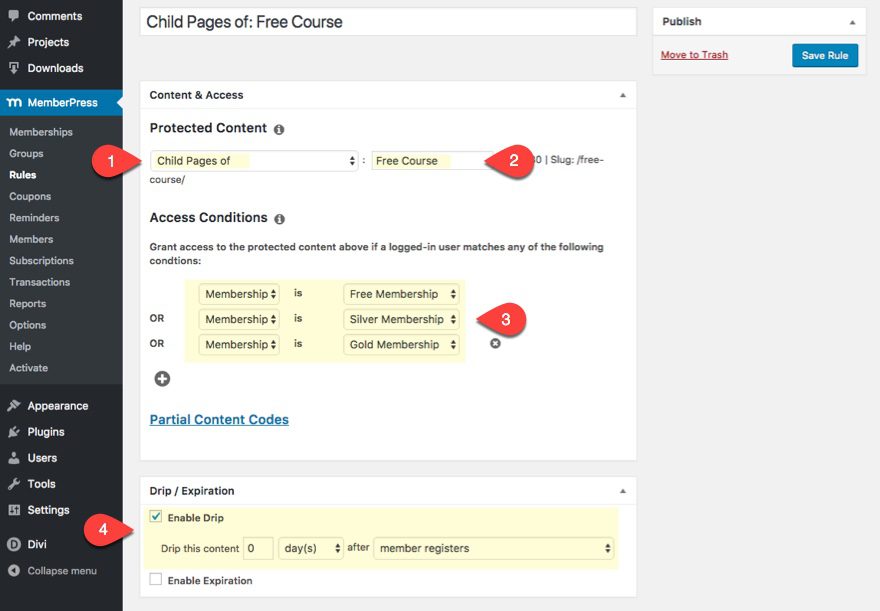Click the Protected Content info icon
Viewport: 880px width, 611px height.
tap(279, 130)
